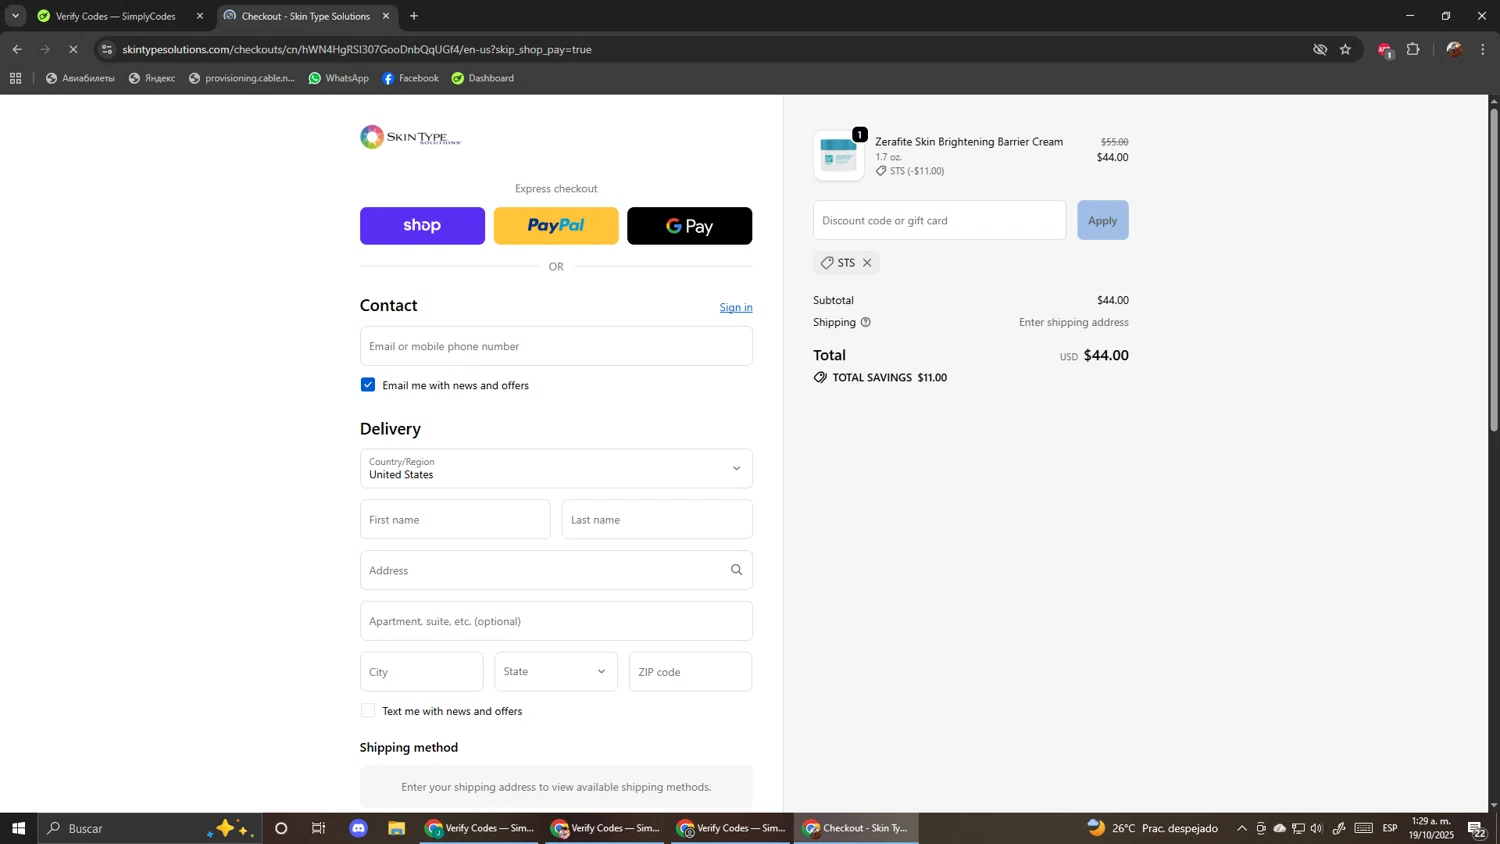The image size is (1500, 844).
Task: Click the shipping info help icon
Action: tap(866, 322)
